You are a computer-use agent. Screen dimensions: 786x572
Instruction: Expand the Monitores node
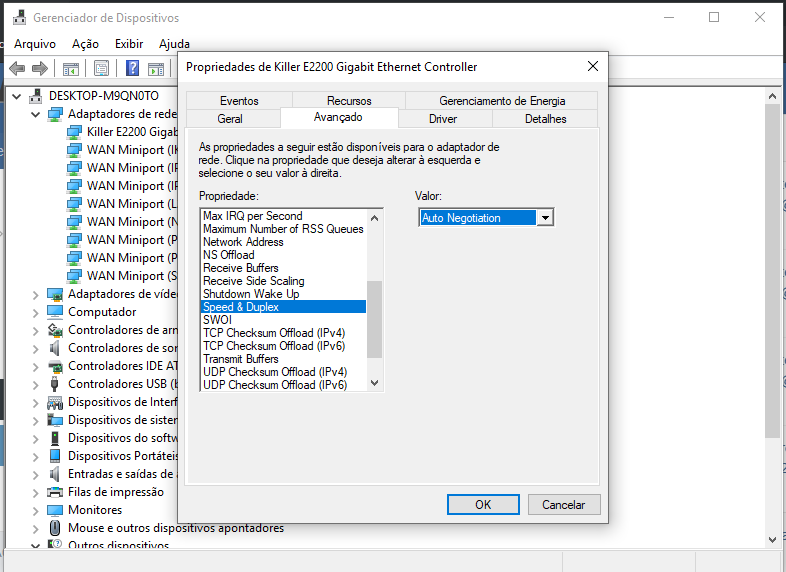pos(35,511)
